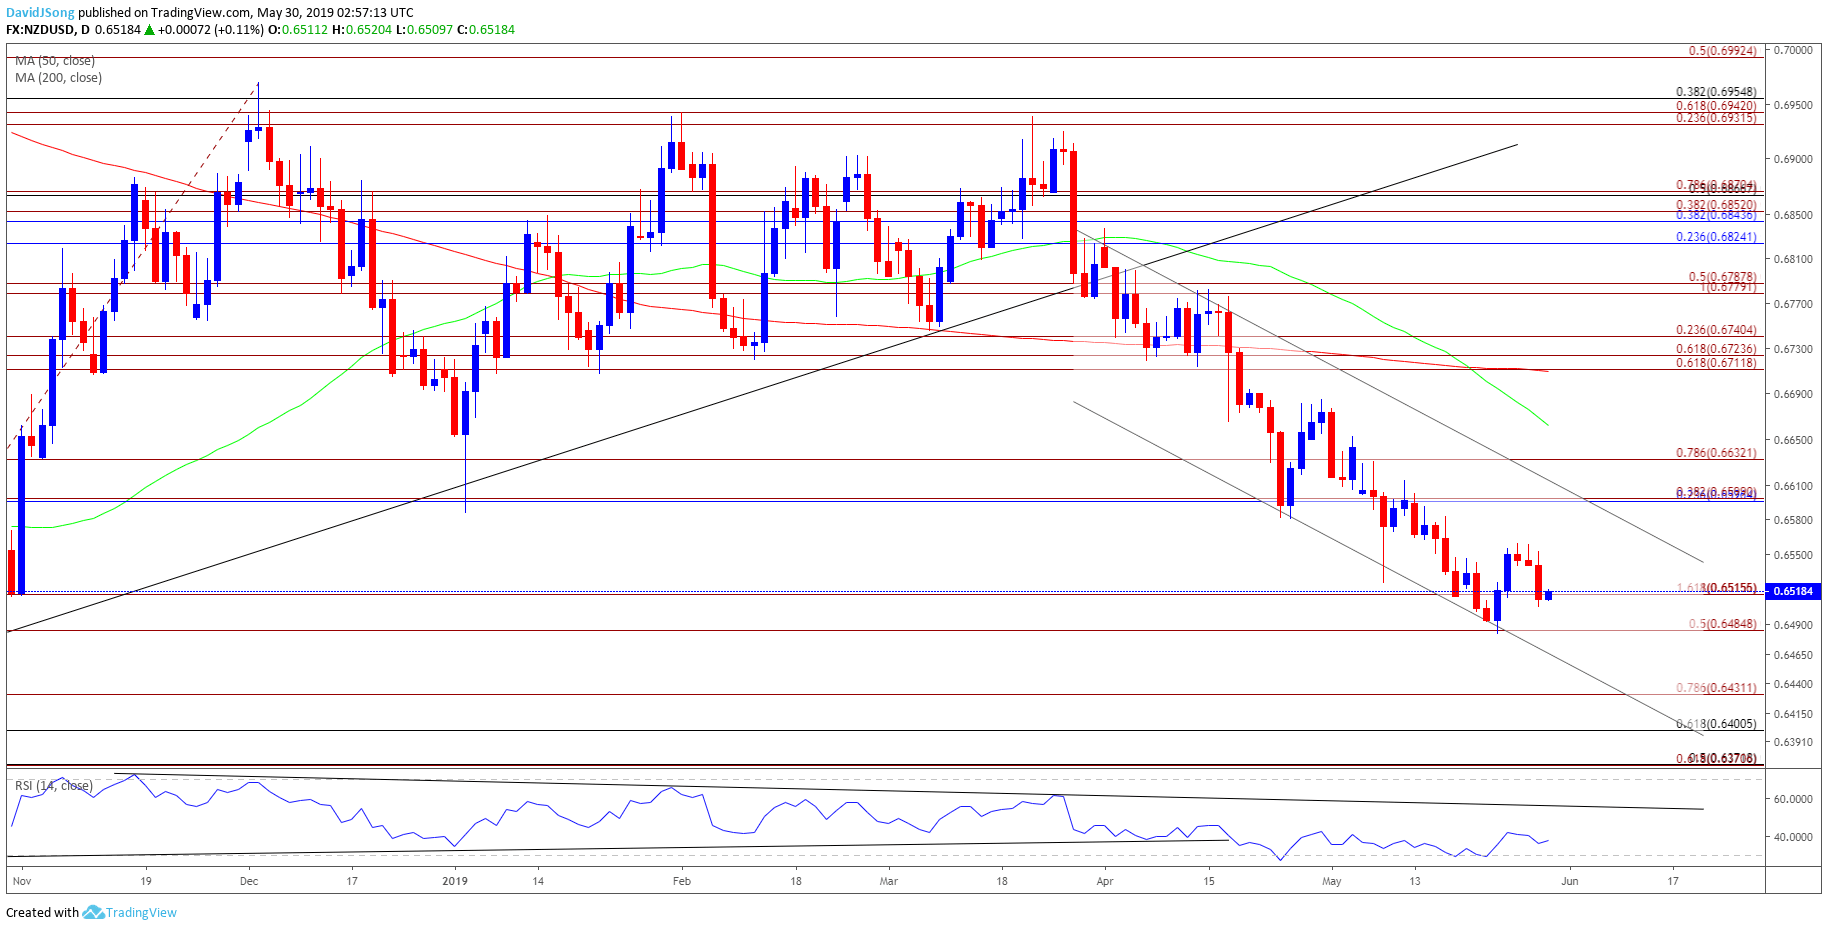Click the FX:NZDUSD symbol label
This screenshot has width=1828, height=930.
pyautogui.click(x=41, y=29)
